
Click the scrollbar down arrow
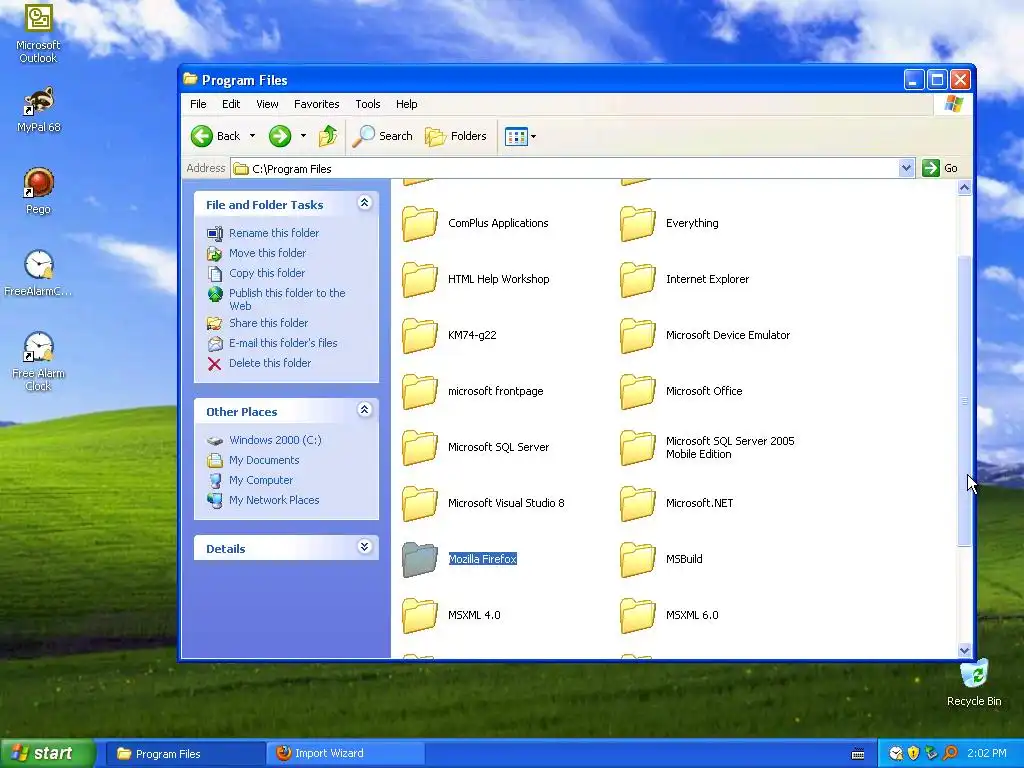pyautogui.click(x=964, y=650)
